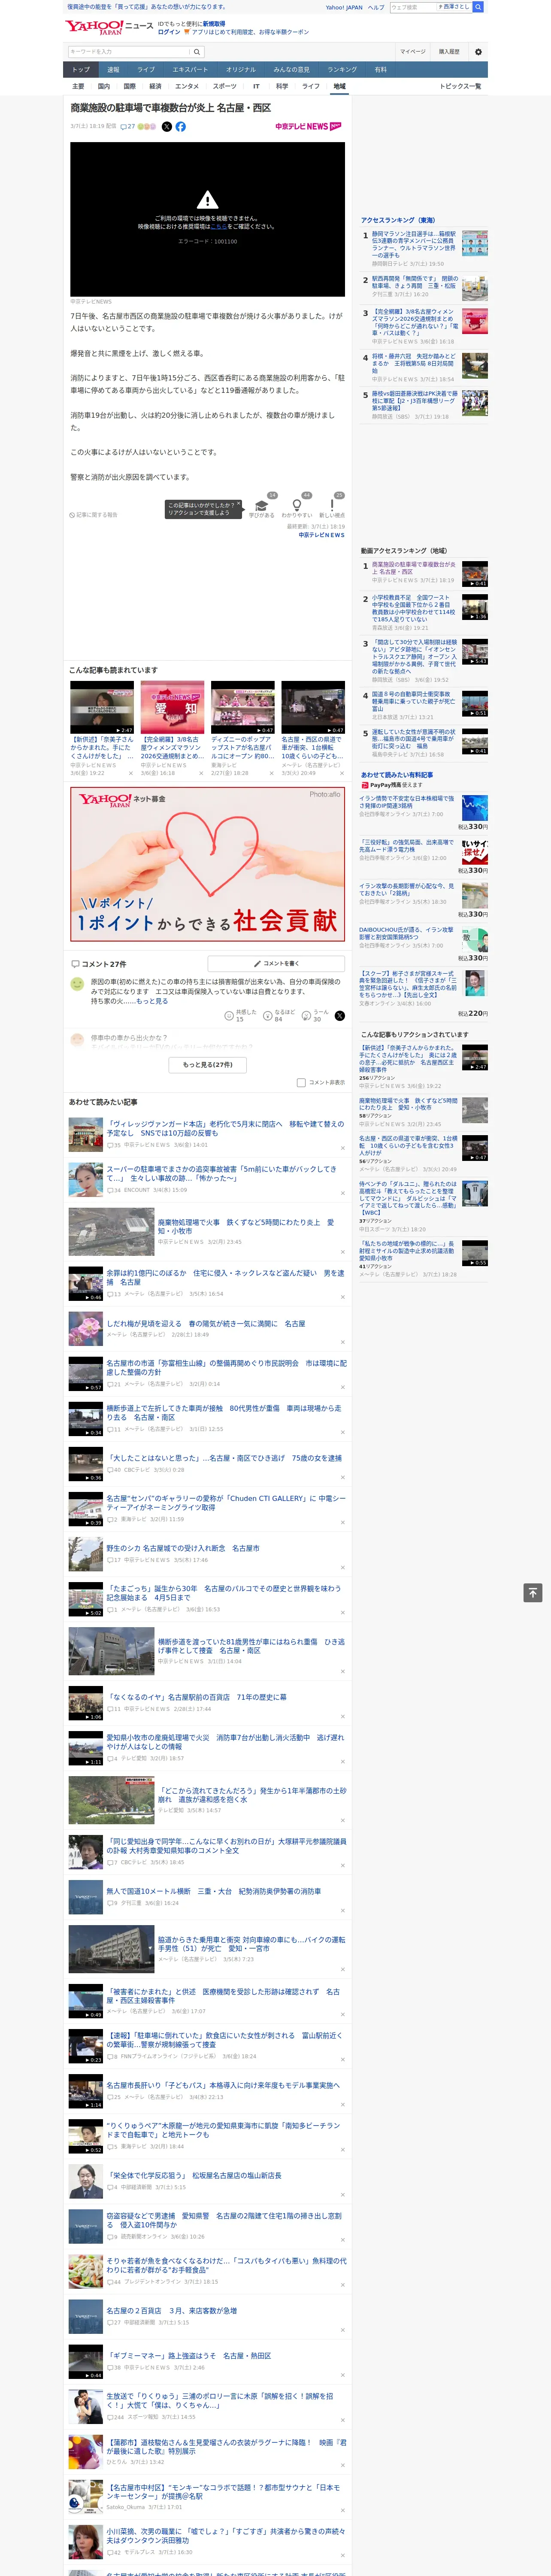Select the ランキング tab

(x=342, y=70)
